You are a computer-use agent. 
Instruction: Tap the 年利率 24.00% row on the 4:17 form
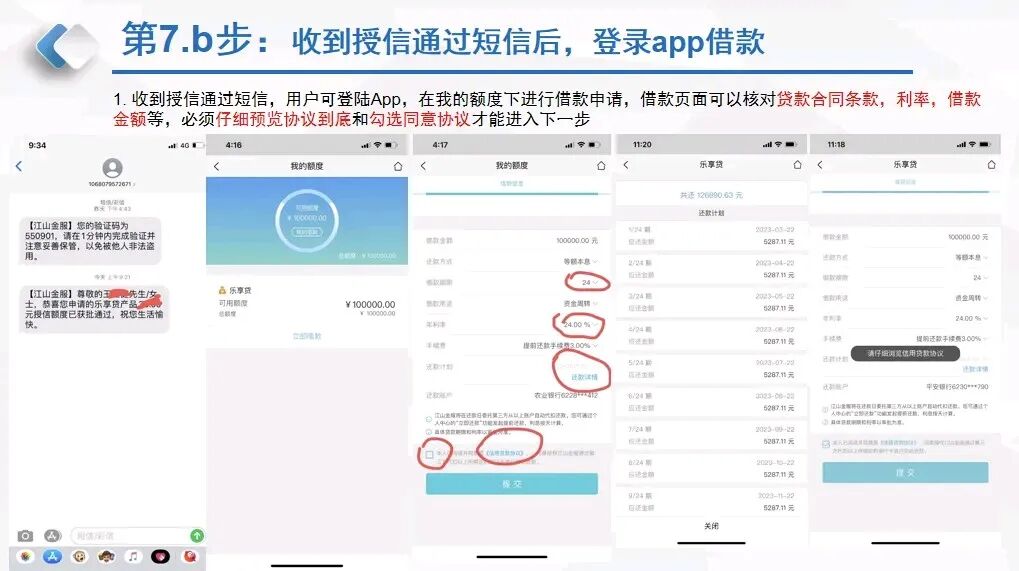(x=511, y=324)
